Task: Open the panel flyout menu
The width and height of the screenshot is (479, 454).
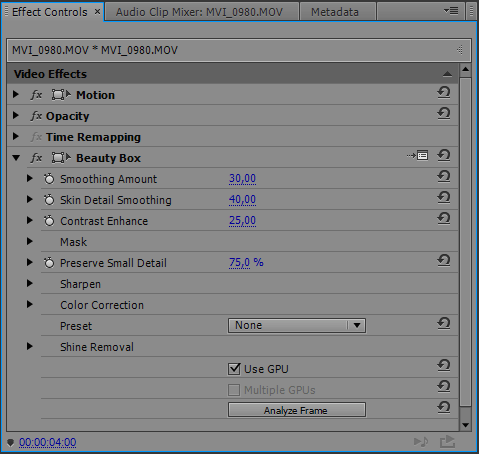Action: point(451,11)
